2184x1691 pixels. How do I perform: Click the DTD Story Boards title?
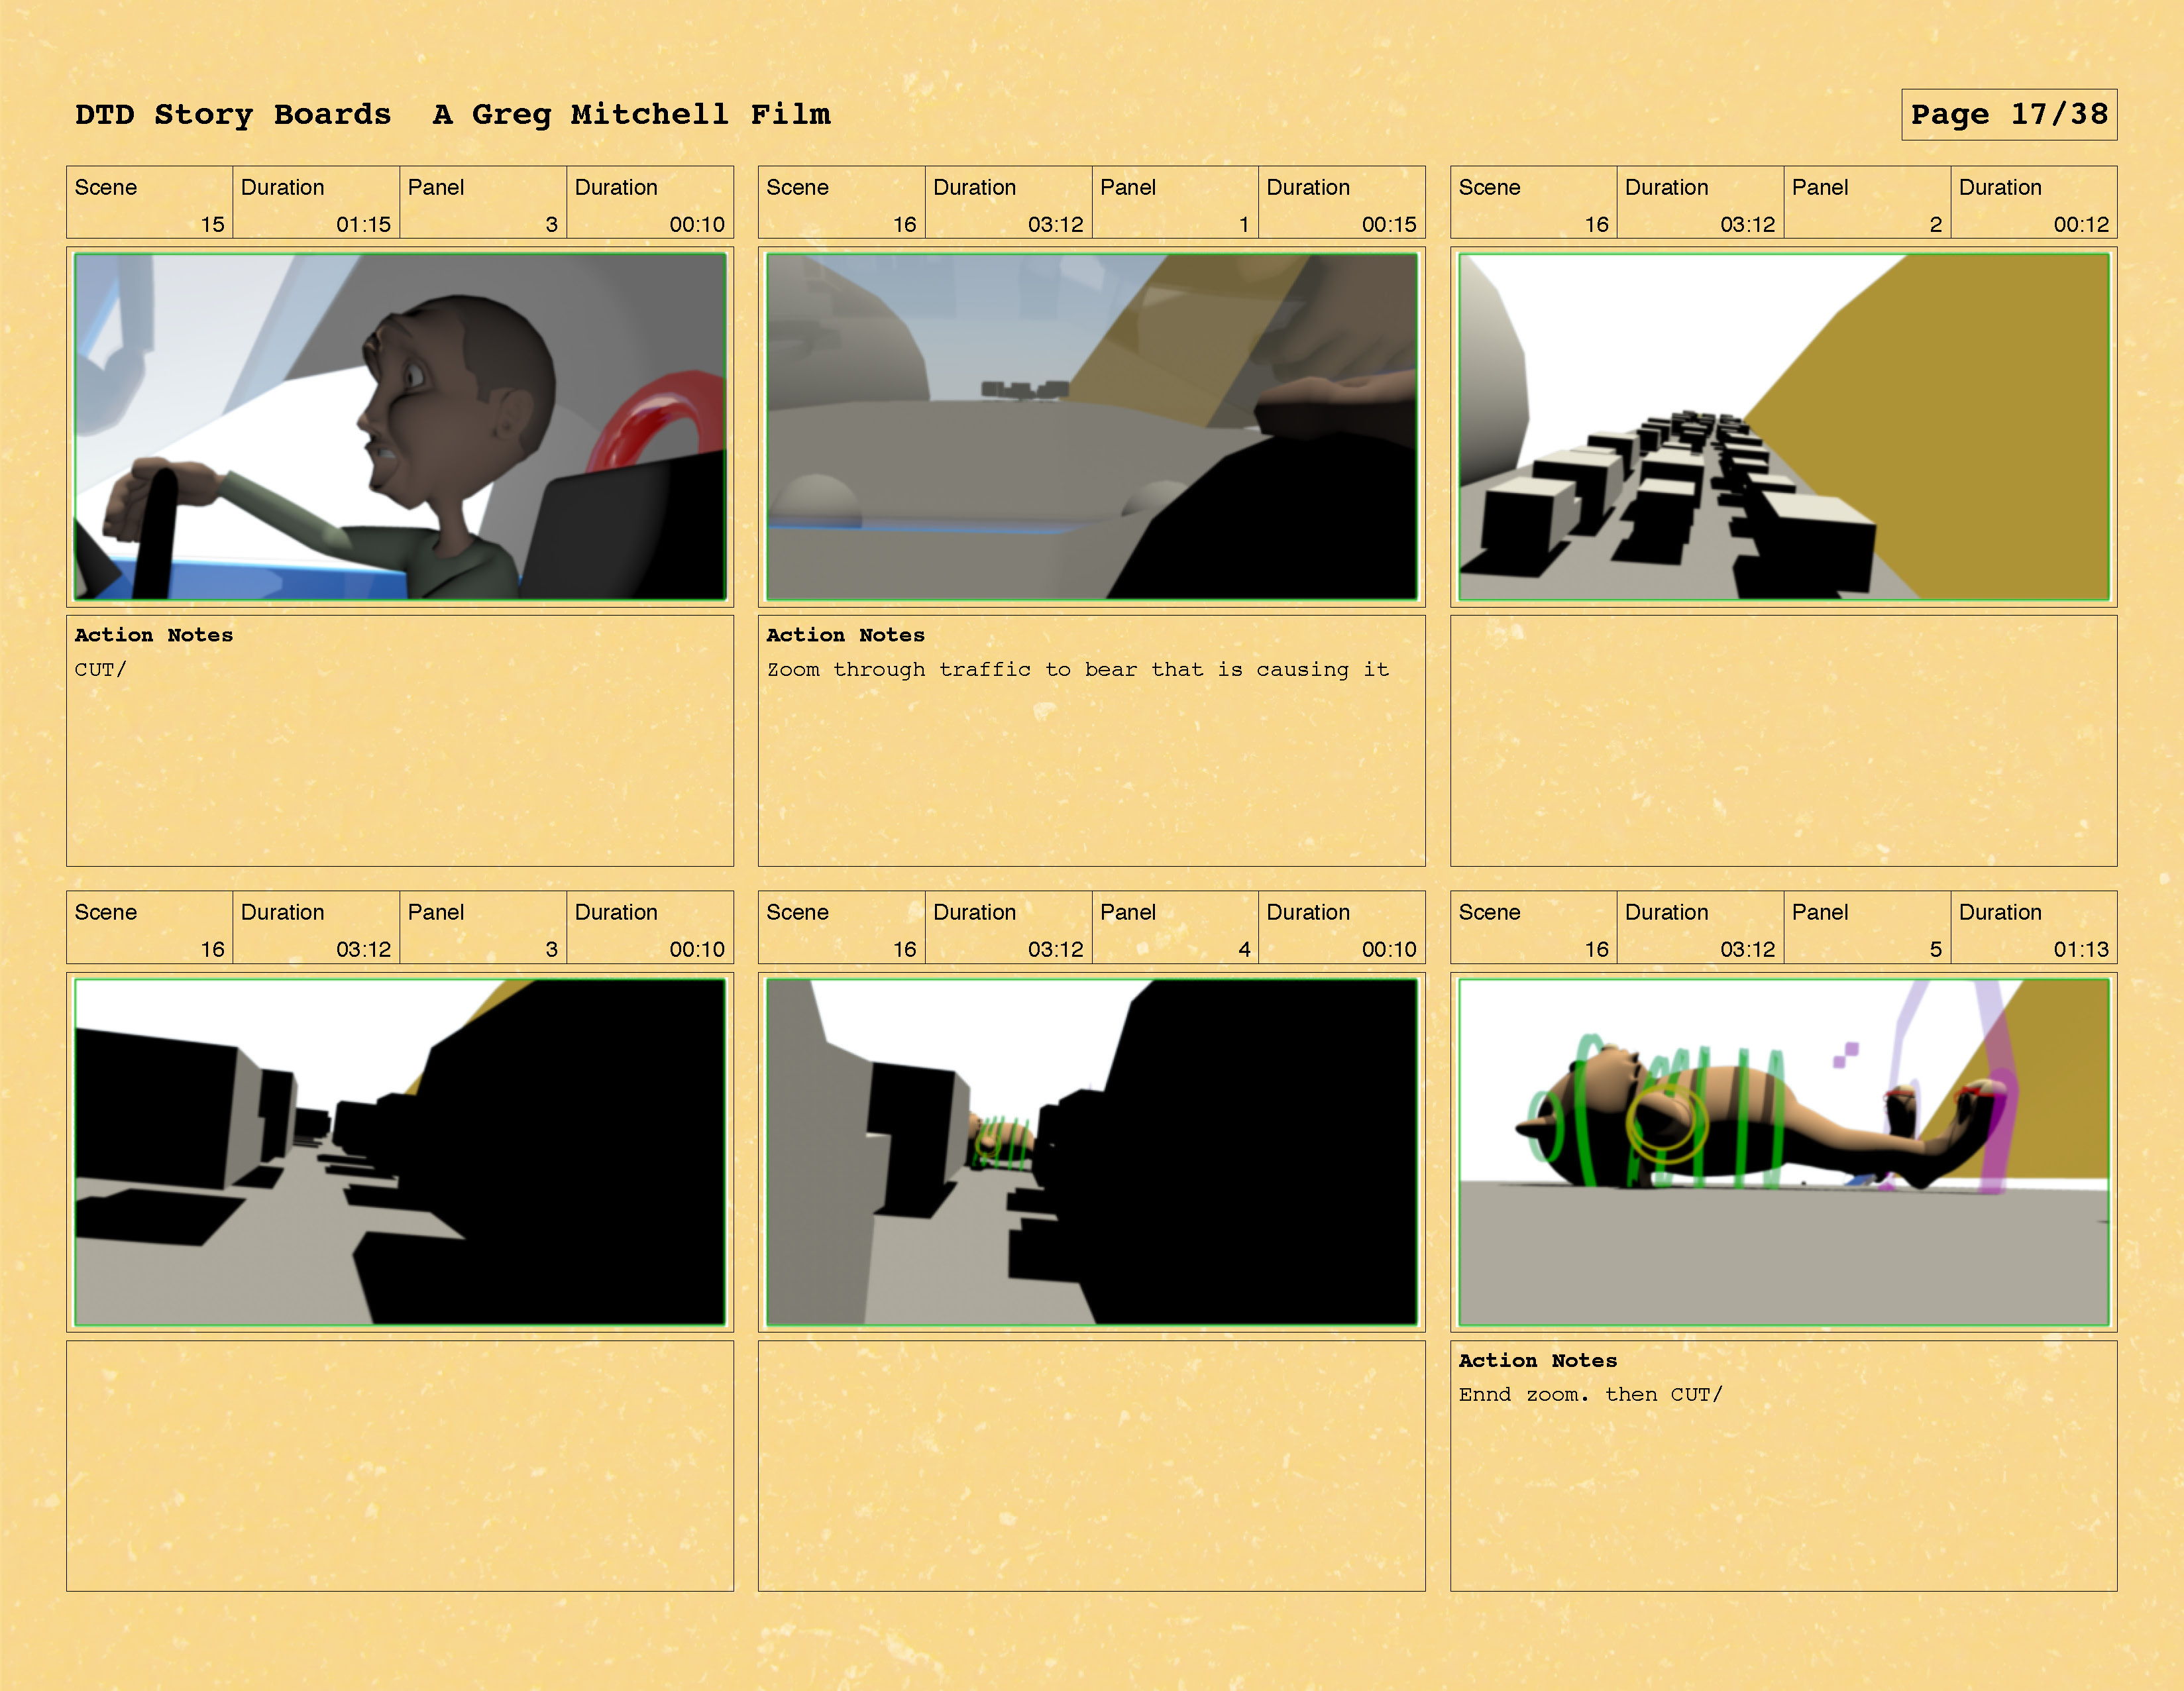233,114
